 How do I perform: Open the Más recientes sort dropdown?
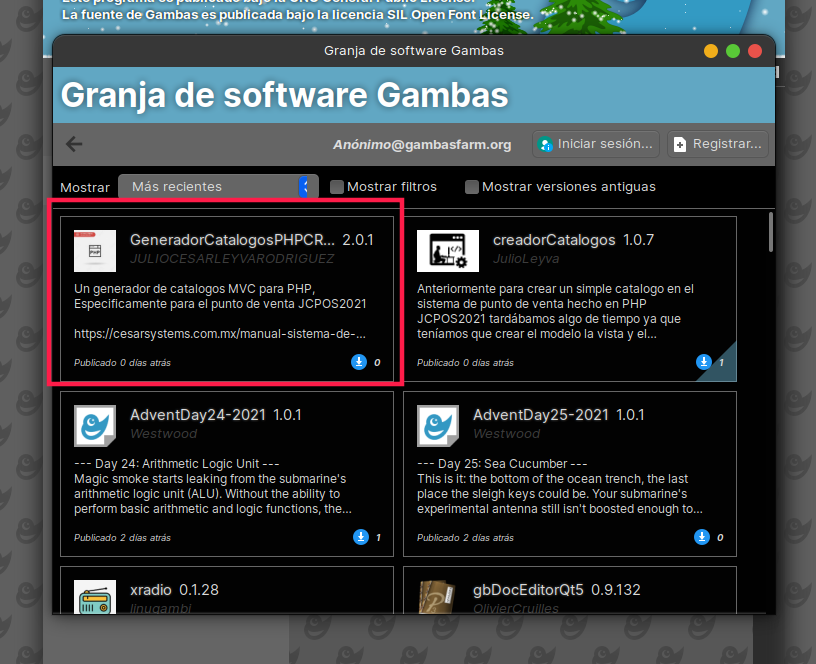coord(218,187)
